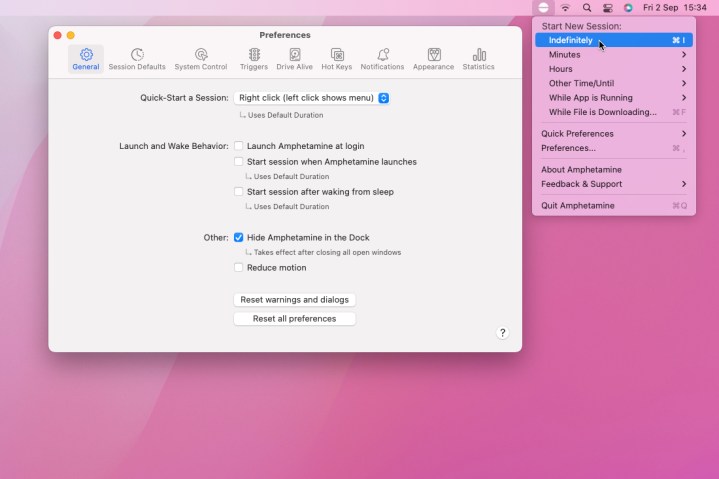The image size is (719, 479).
Task: Switch to the Notifications tab
Action: pos(382,59)
